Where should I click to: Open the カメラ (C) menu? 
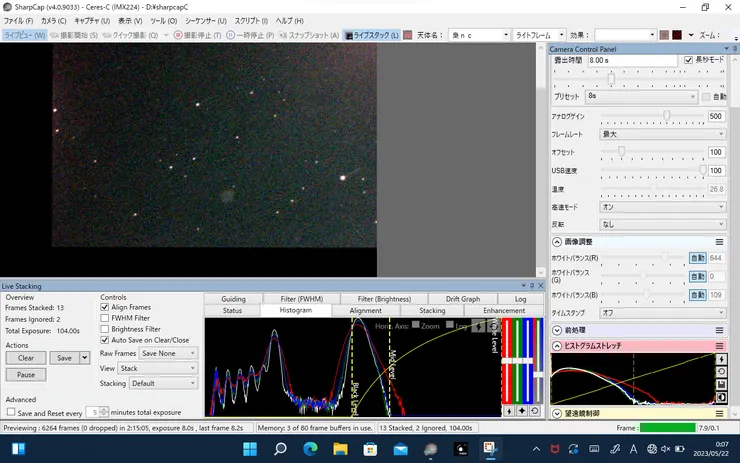(53, 21)
